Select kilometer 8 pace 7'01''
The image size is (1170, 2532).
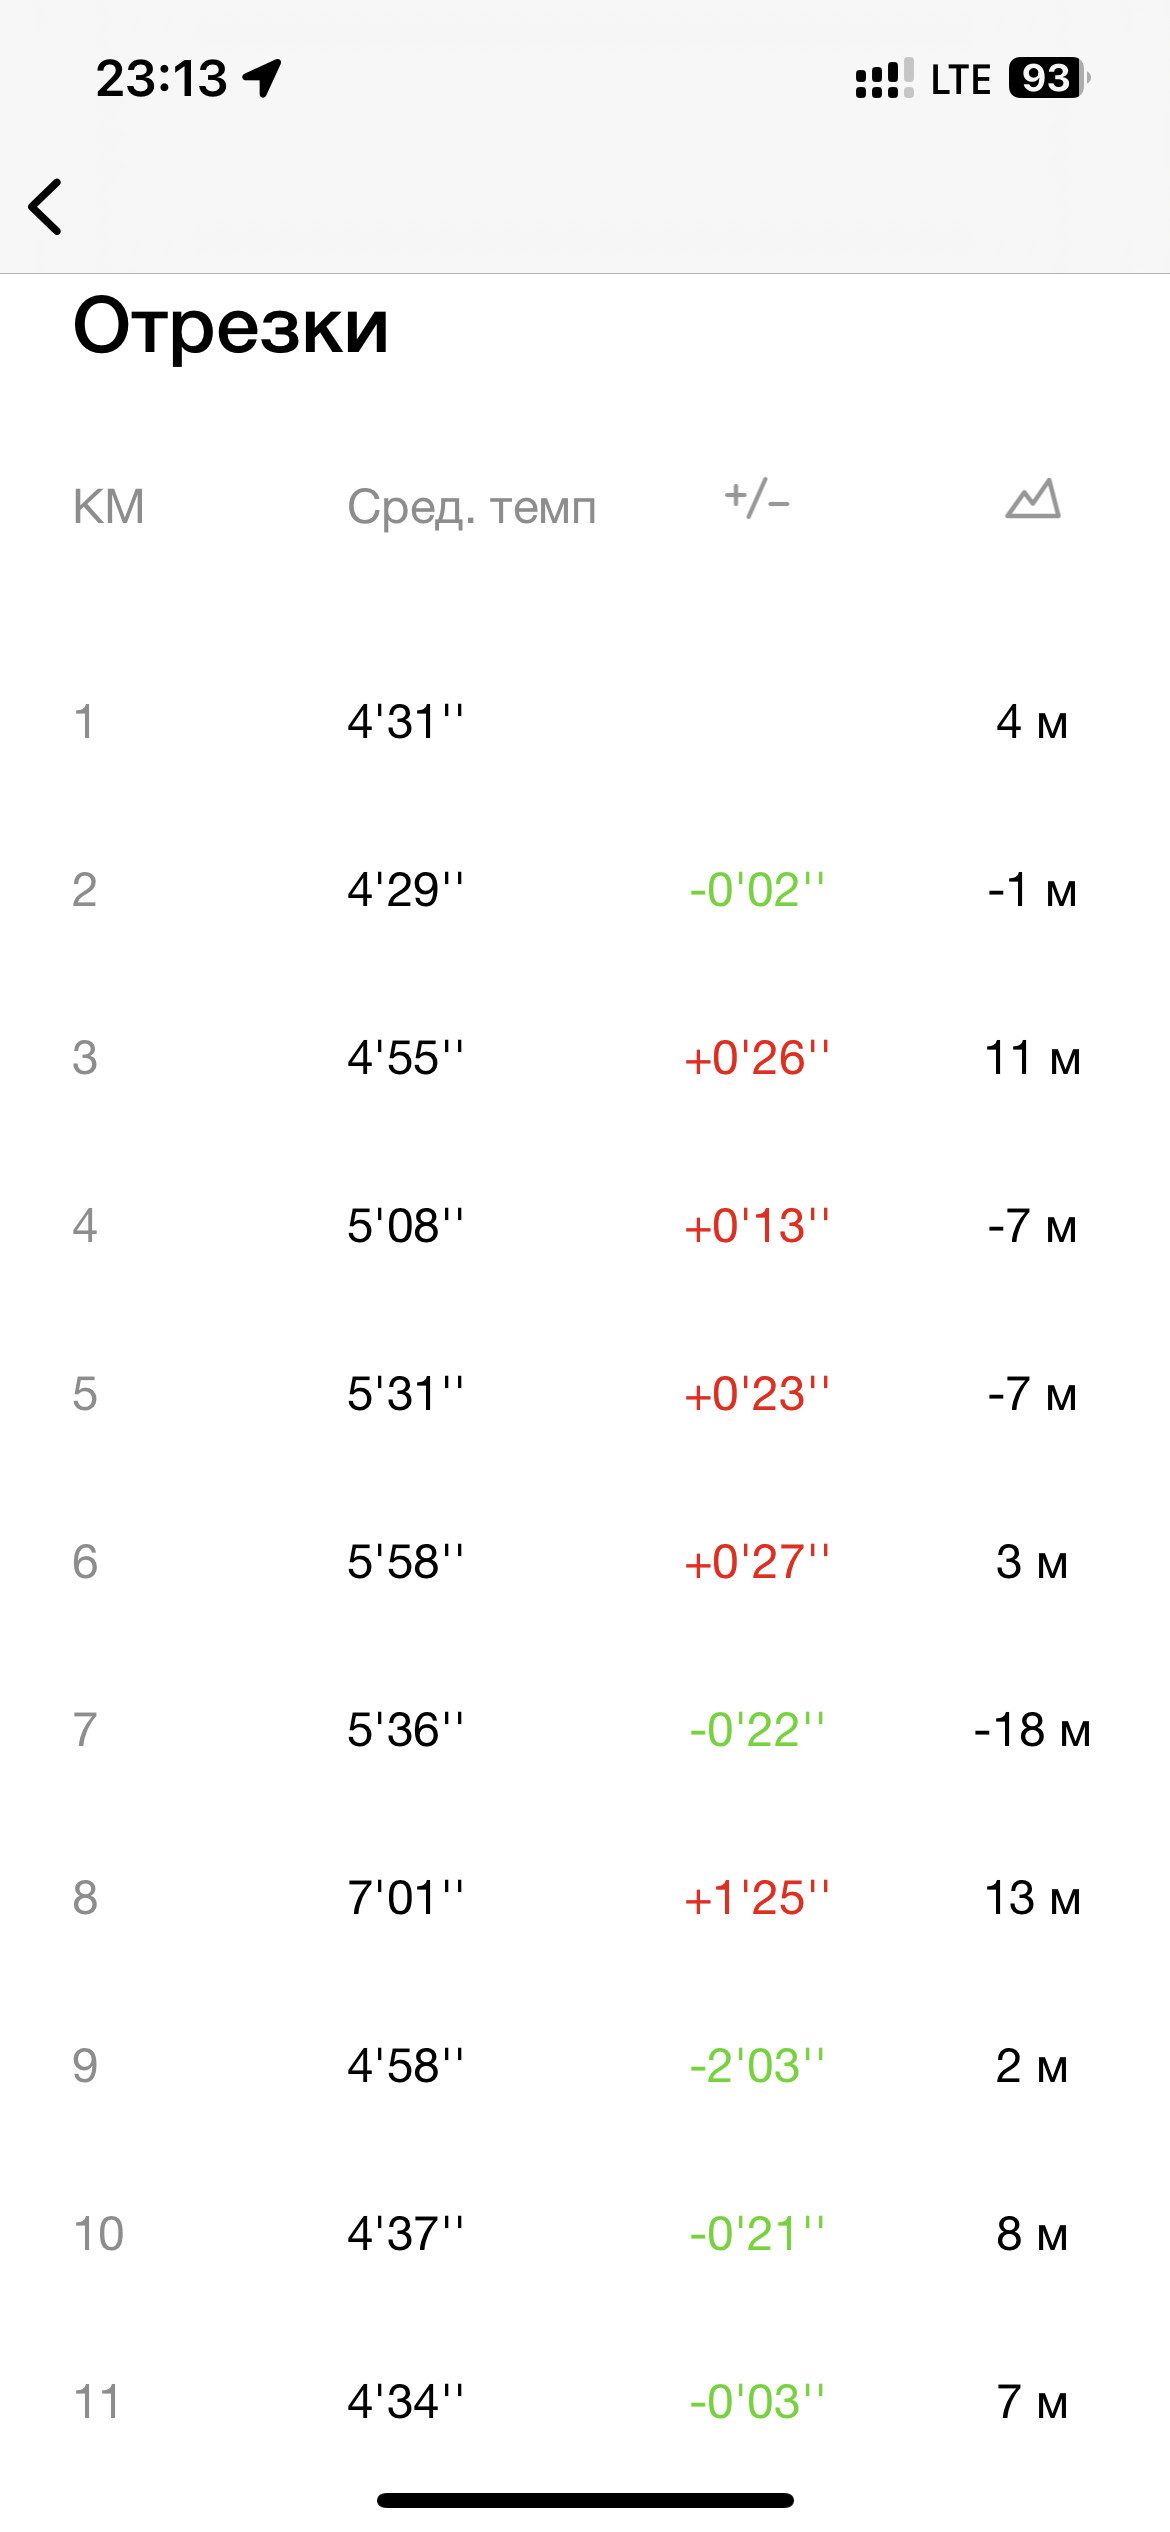[405, 1898]
